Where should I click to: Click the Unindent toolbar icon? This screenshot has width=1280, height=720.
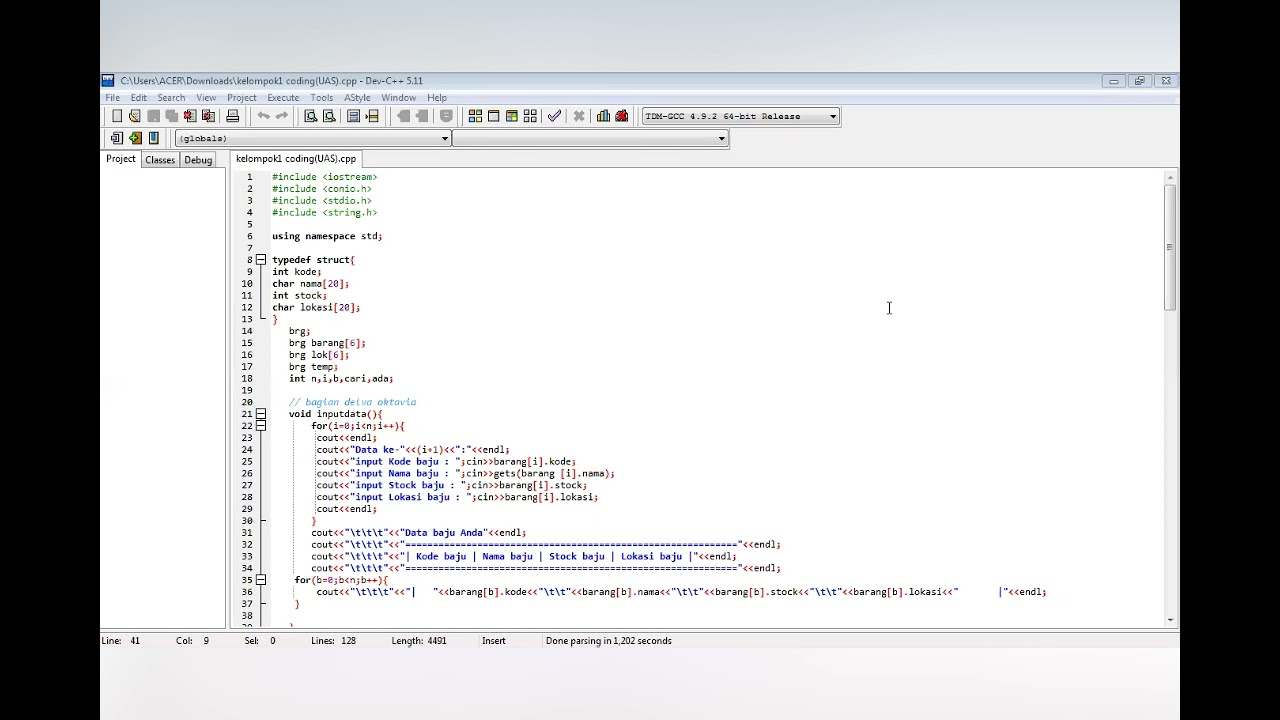[x=403, y=116]
